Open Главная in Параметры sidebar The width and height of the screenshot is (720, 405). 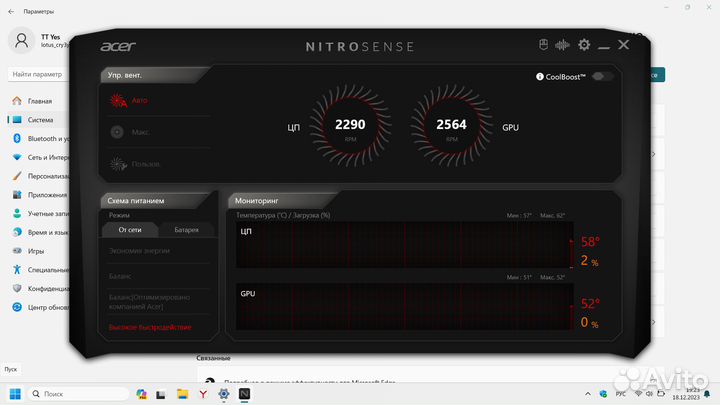39,101
